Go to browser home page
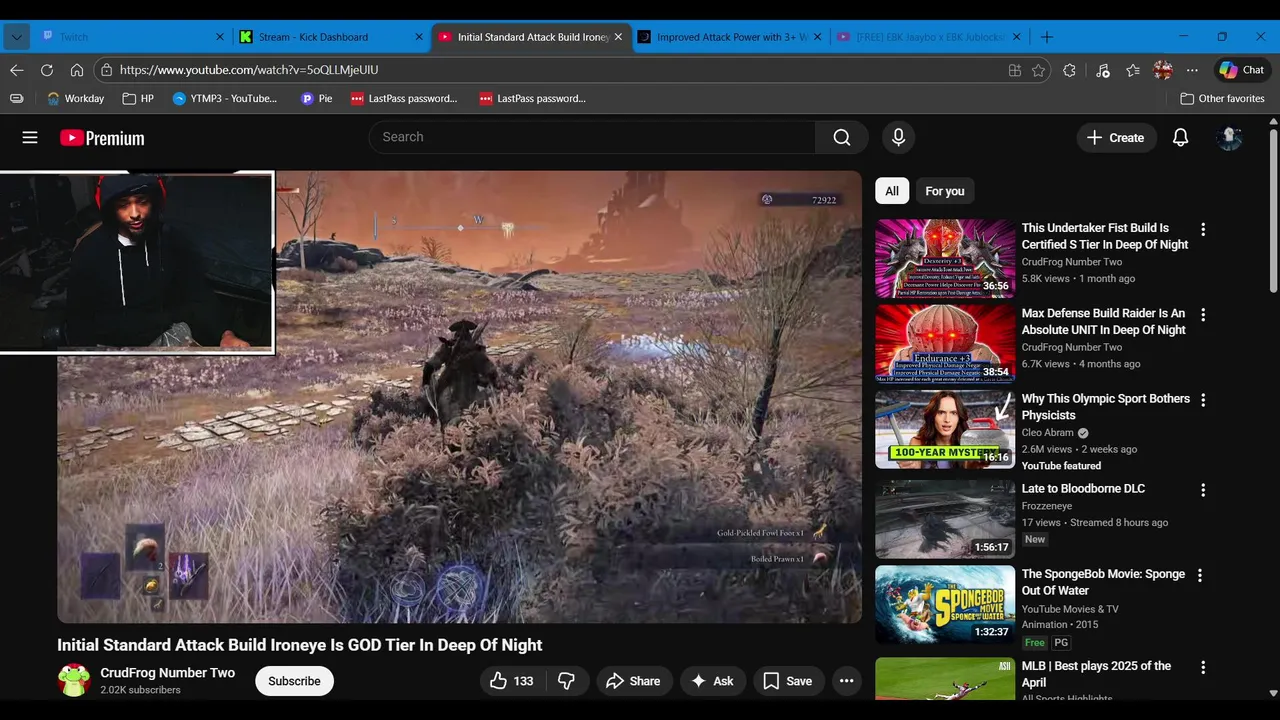Viewport: 1280px width, 720px height. click(x=77, y=70)
